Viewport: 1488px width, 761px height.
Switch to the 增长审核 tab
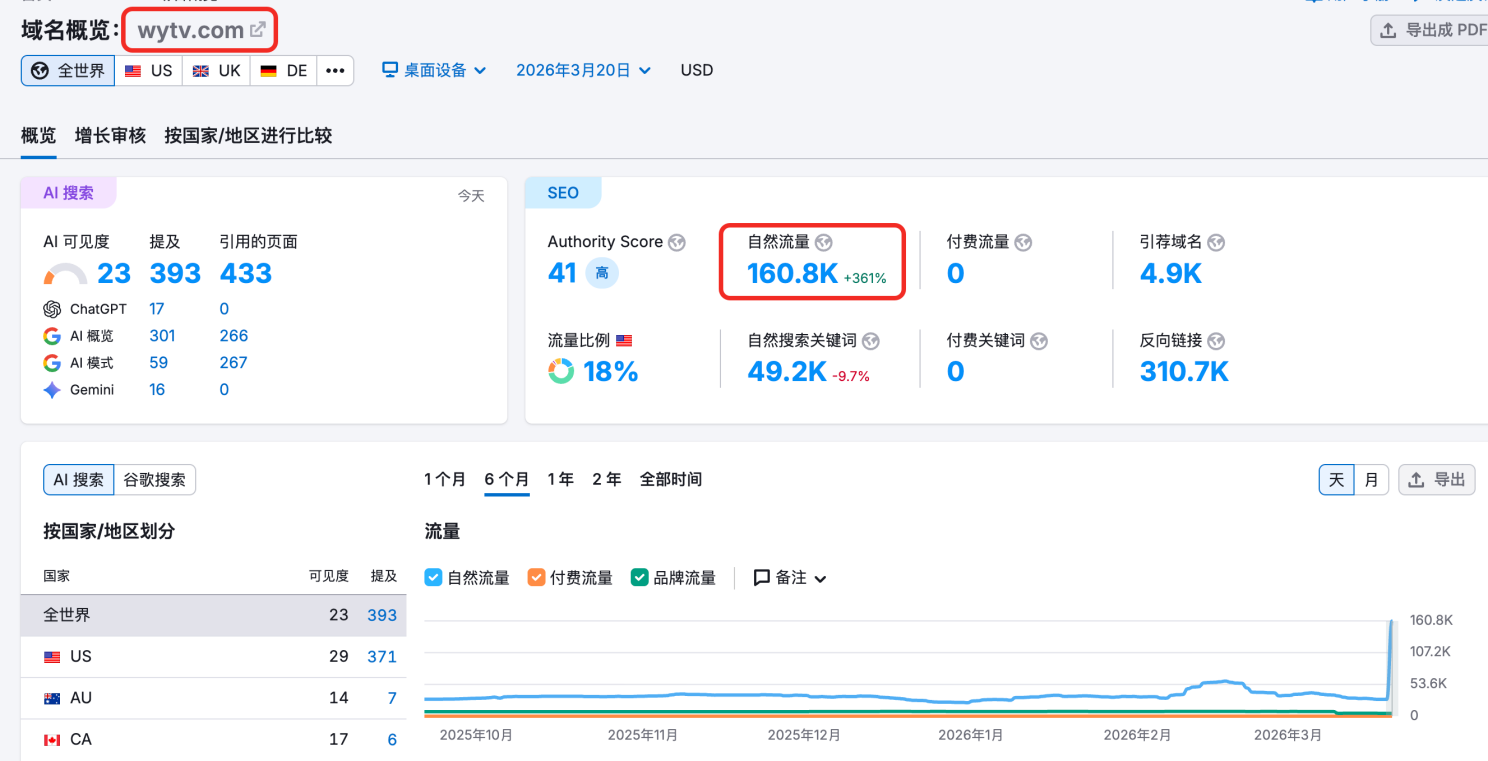point(110,136)
